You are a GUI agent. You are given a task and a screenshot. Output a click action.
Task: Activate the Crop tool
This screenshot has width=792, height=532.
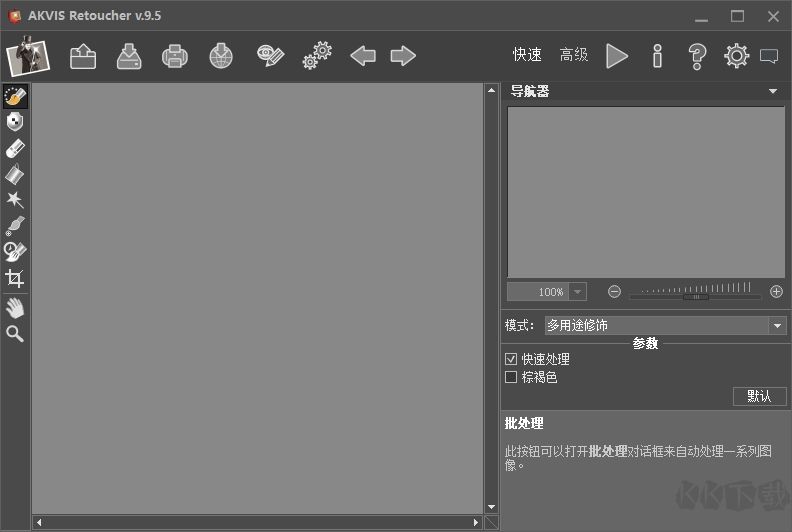click(15, 278)
